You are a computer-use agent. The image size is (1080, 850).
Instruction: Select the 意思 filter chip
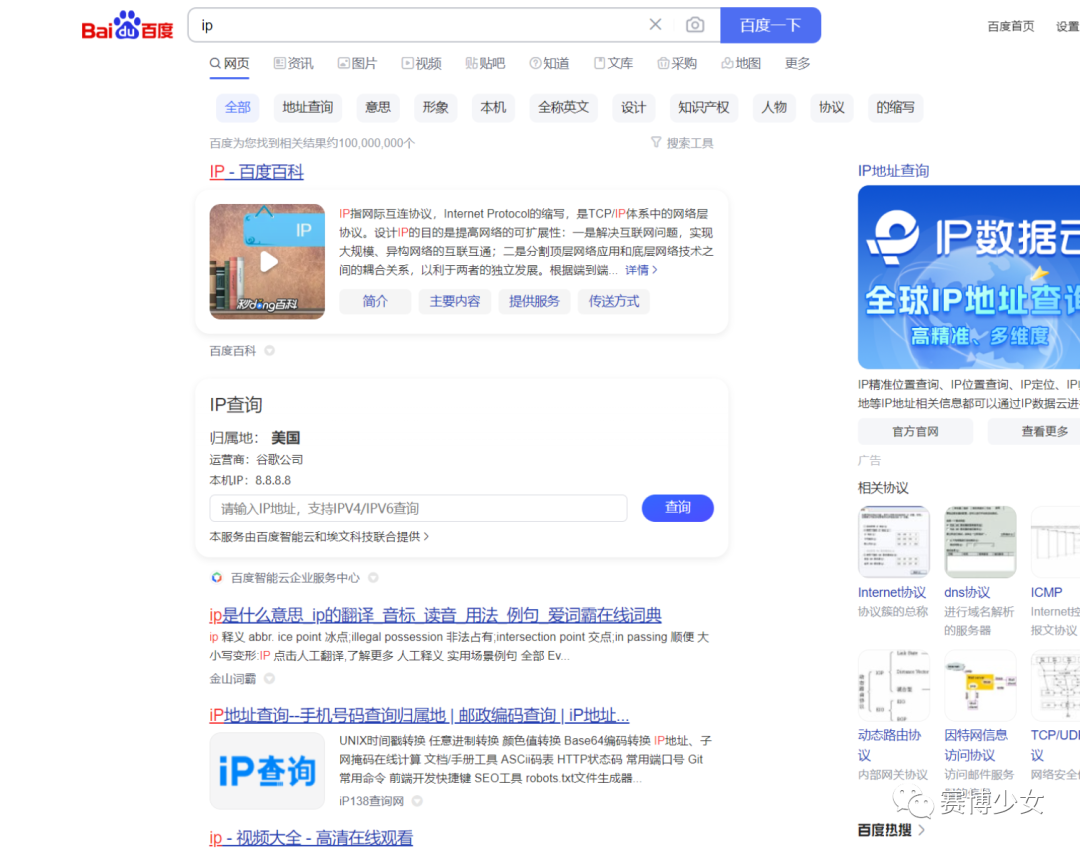(x=378, y=107)
